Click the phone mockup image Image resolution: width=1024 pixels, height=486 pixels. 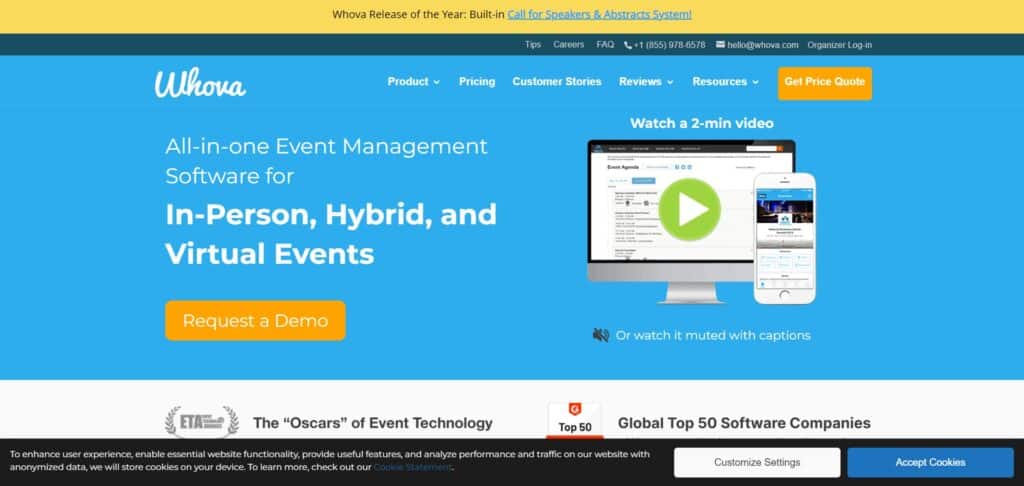(784, 238)
